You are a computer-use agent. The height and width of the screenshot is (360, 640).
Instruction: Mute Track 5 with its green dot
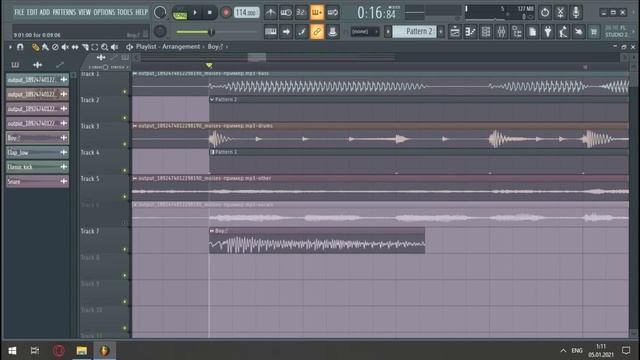(x=125, y=197)
